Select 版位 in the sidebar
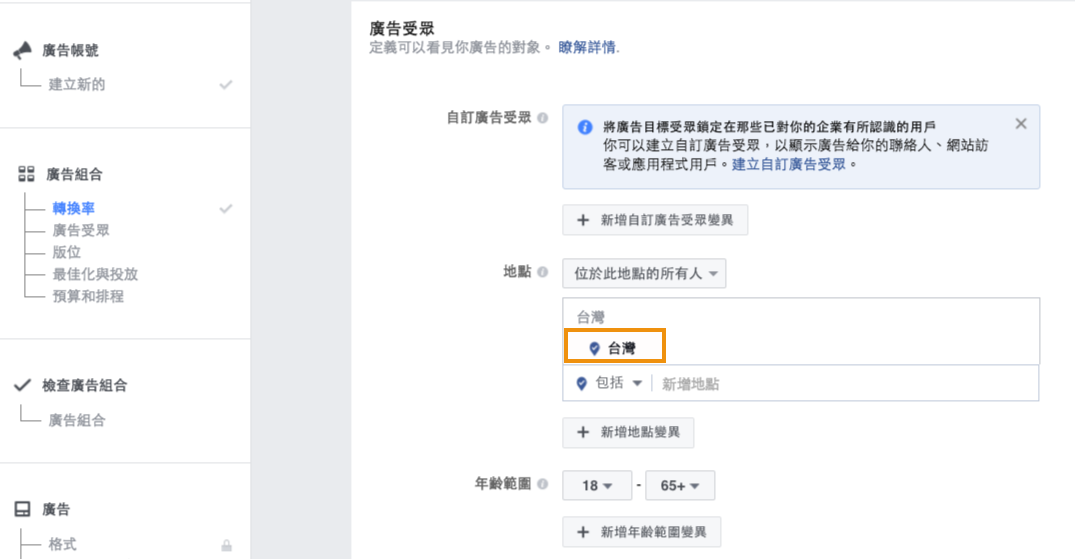The width and height of the screenshot is (1075, 559). point(67,253)
